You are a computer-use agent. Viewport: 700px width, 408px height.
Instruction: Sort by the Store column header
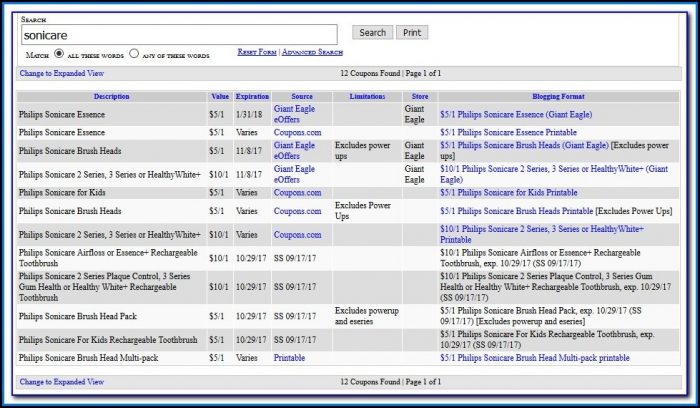(420, 96)
